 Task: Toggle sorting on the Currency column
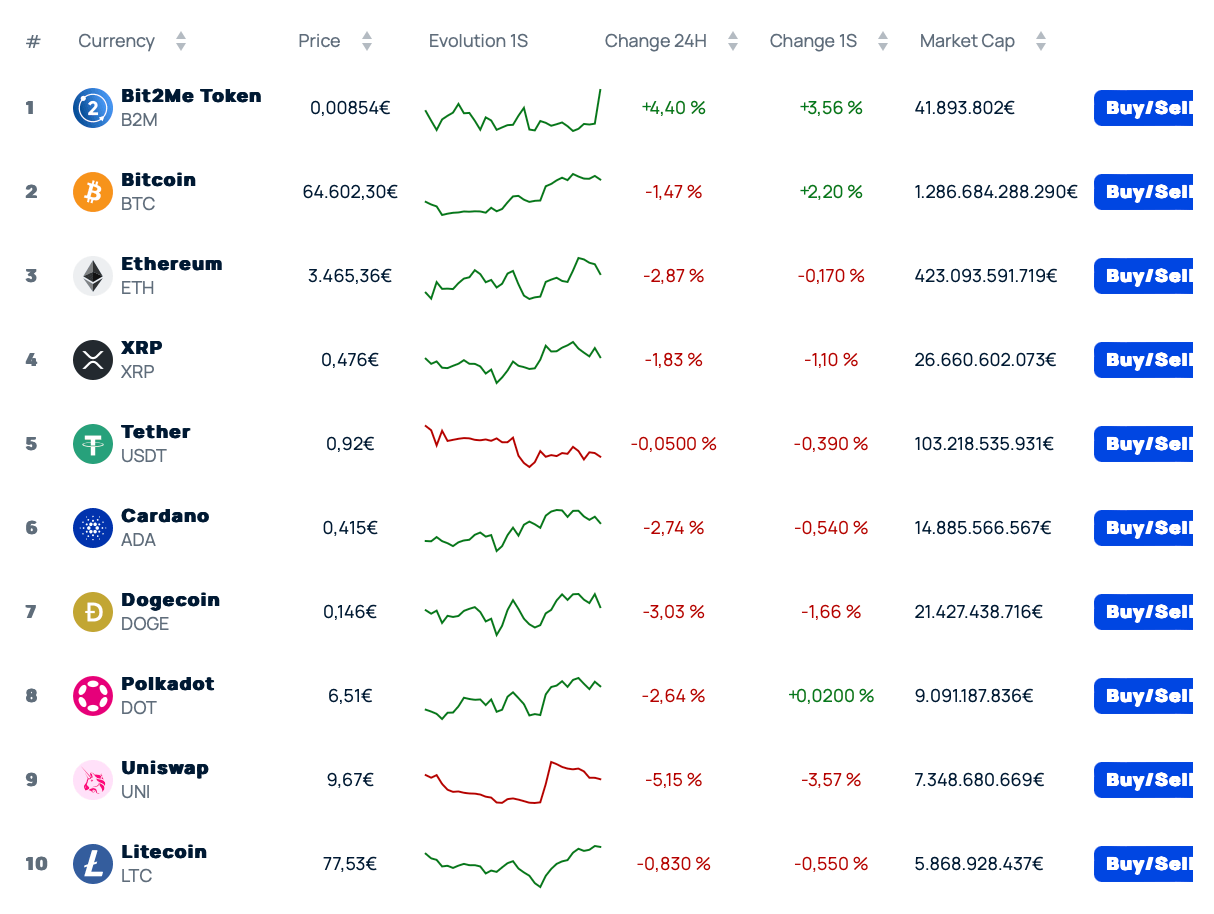(180, 41)
